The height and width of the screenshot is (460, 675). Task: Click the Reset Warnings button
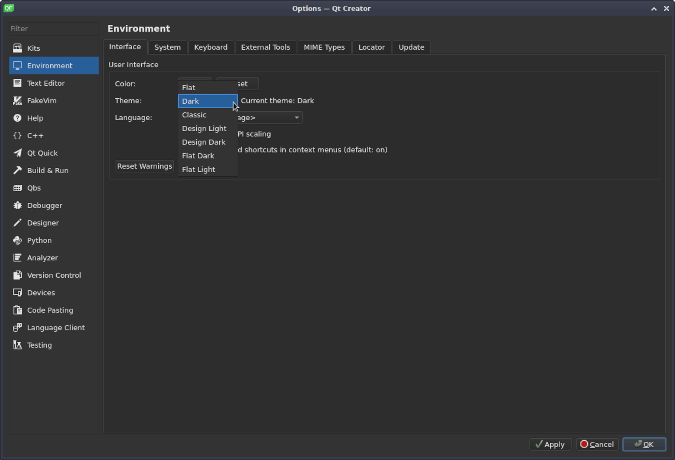(x=144, y=166)
